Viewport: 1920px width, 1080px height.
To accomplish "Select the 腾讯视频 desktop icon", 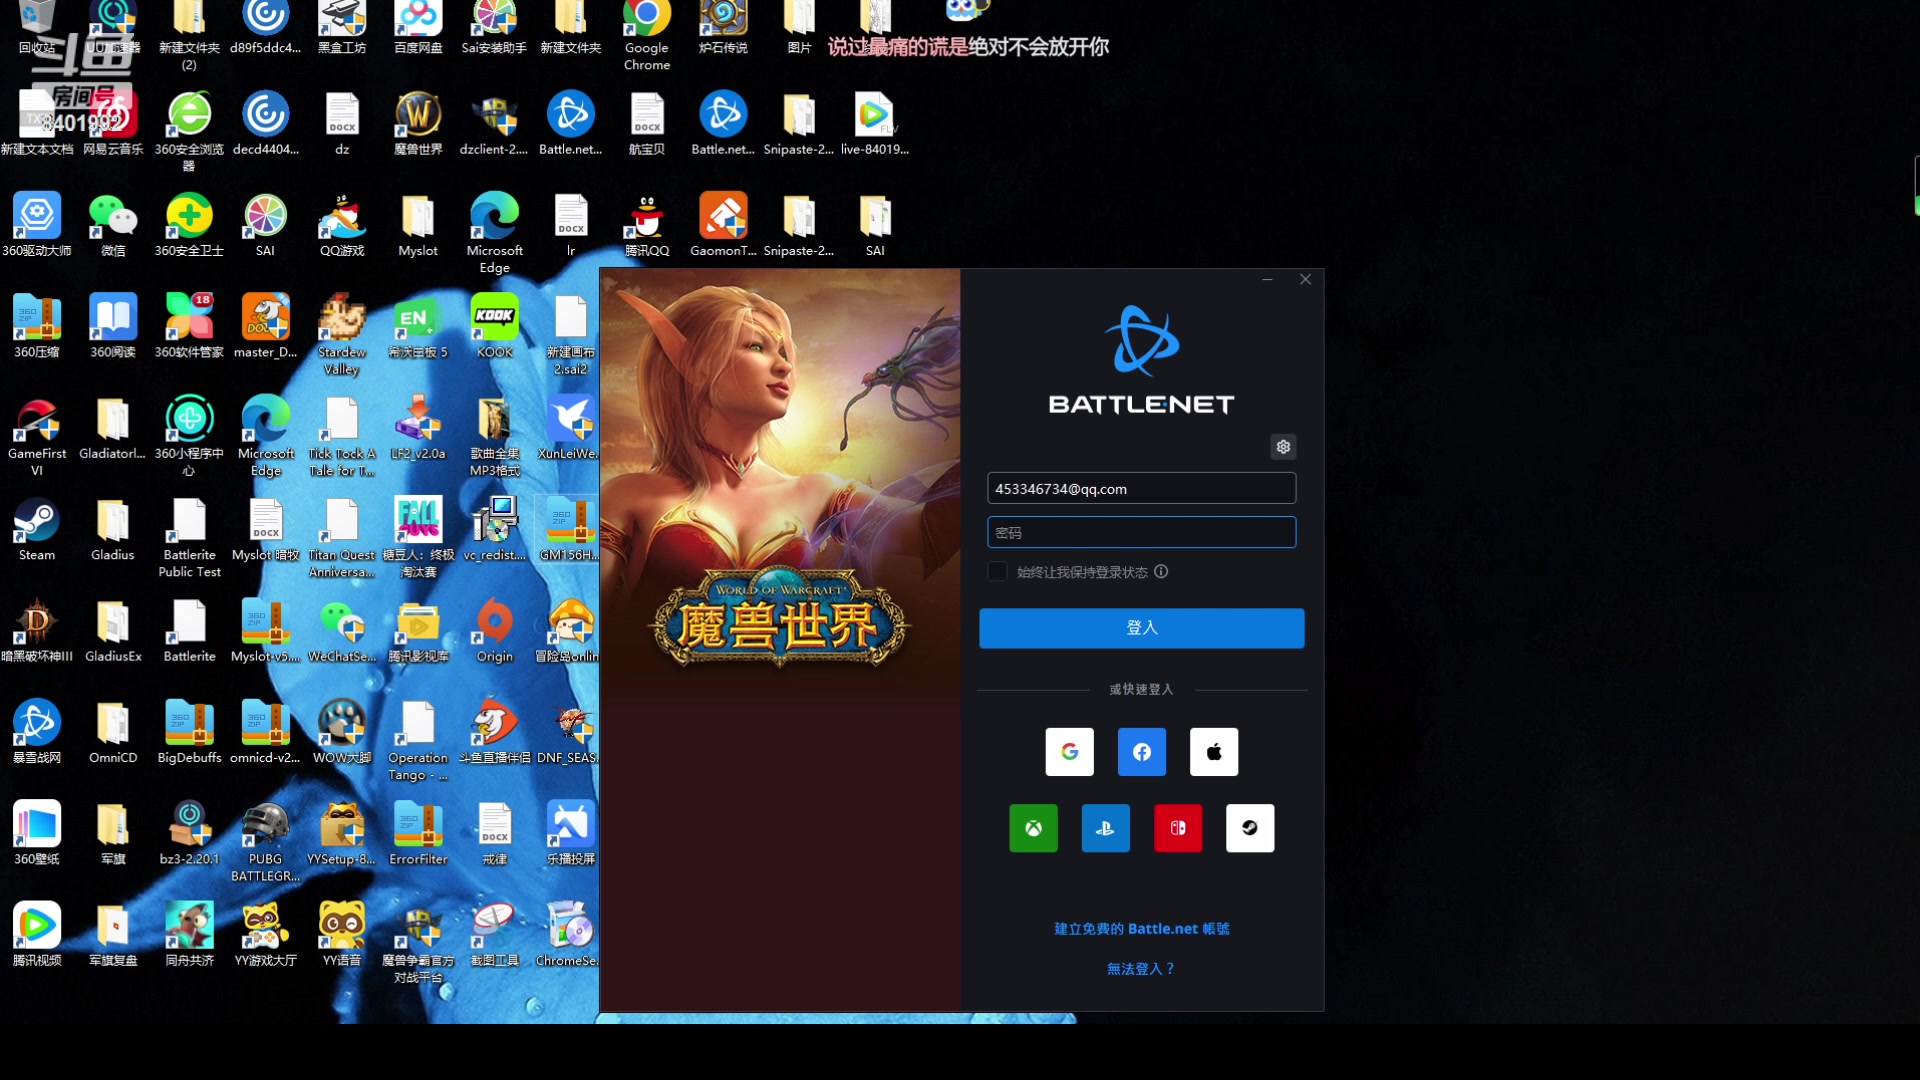I will pyautogui.click(x=37, y=935).
